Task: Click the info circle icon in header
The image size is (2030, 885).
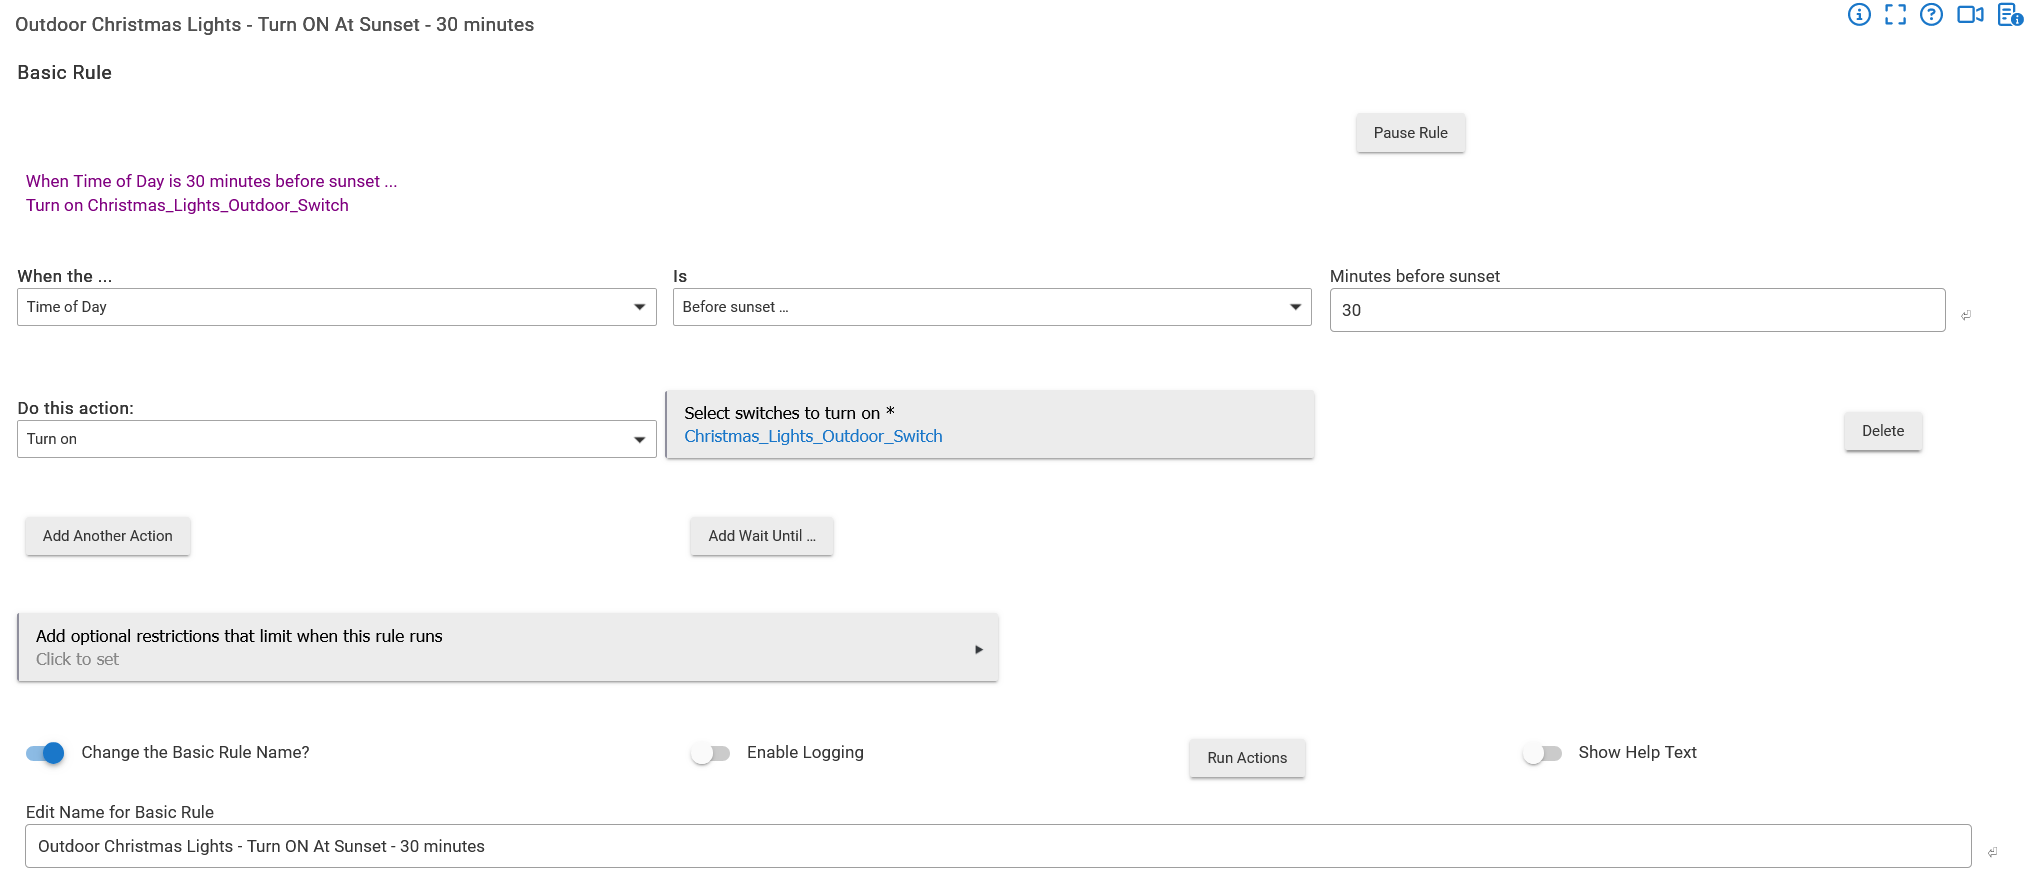Action: 1858,15
